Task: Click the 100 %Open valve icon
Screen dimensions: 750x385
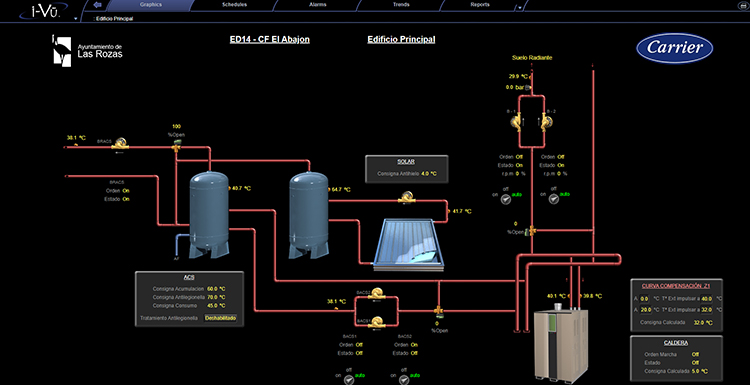Action: [x=176, y=148]
